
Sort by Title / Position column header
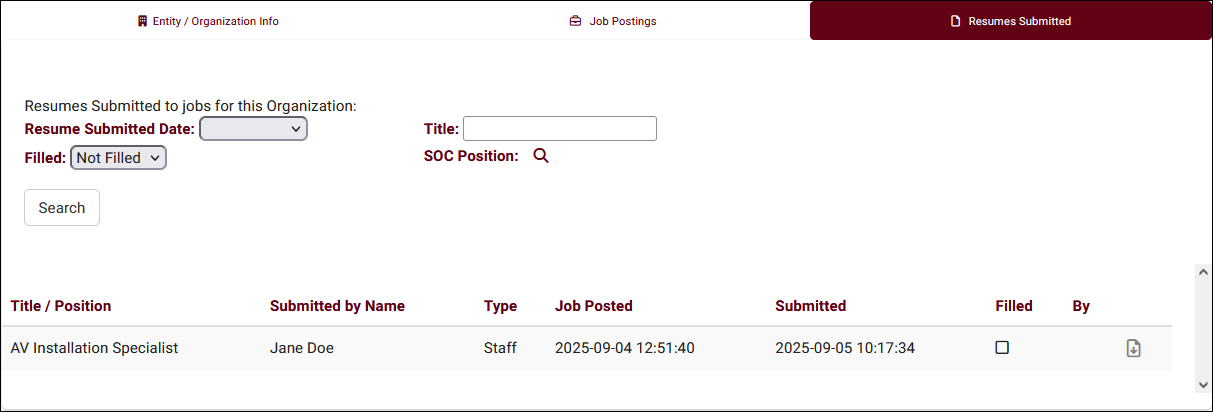[61, 306]
